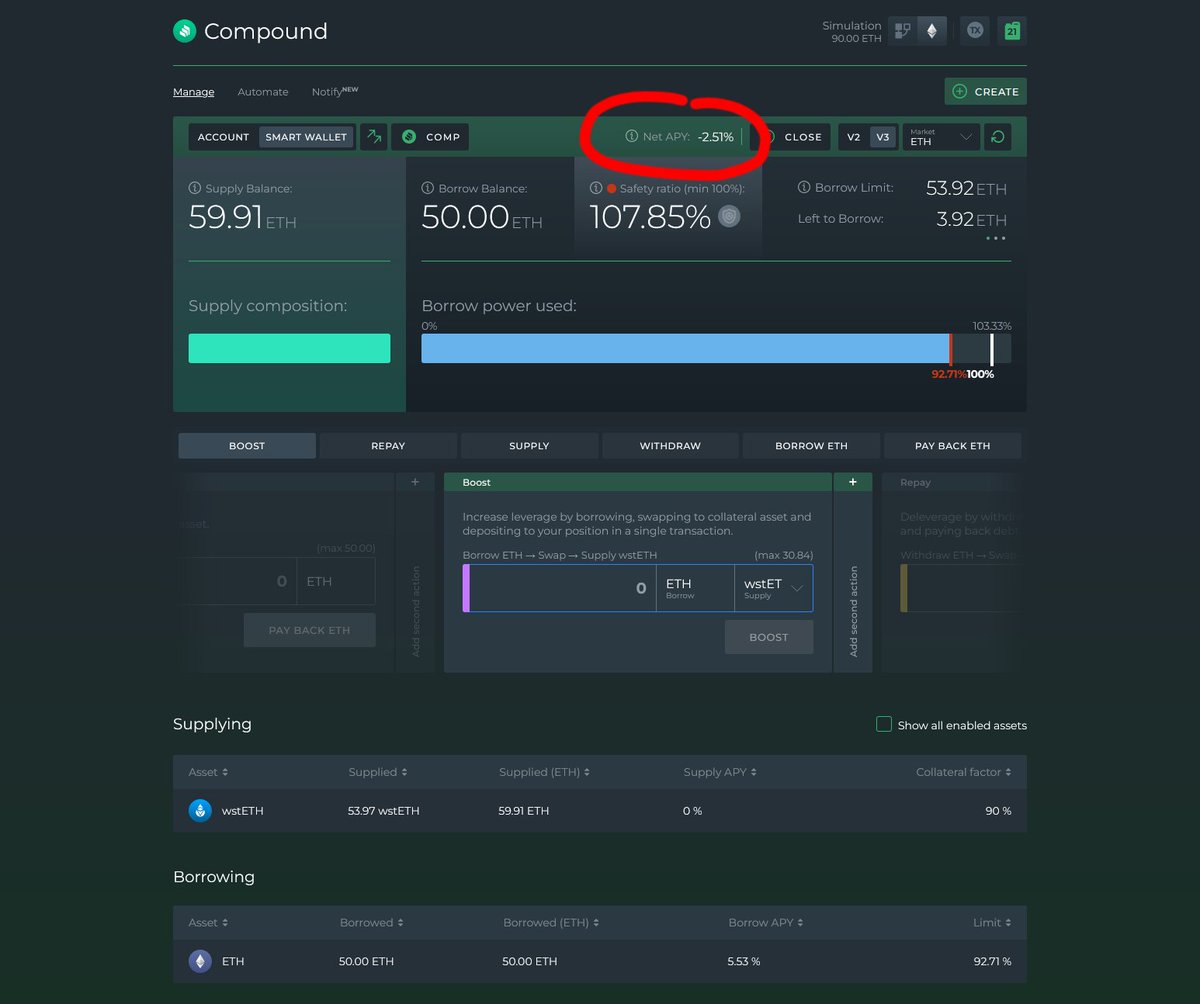Select Compound V2 version
1200x1004 pixels.
tap(853, 137)
